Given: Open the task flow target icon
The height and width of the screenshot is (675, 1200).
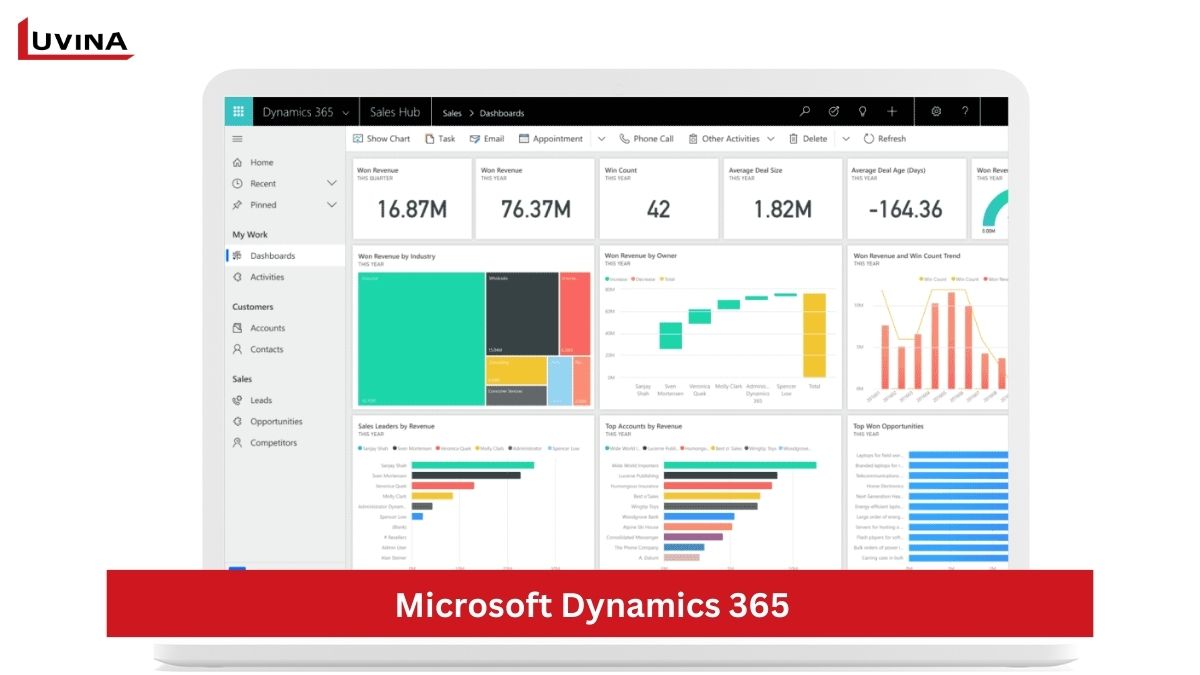Looking at the screenshot, I should click(834, 112).
